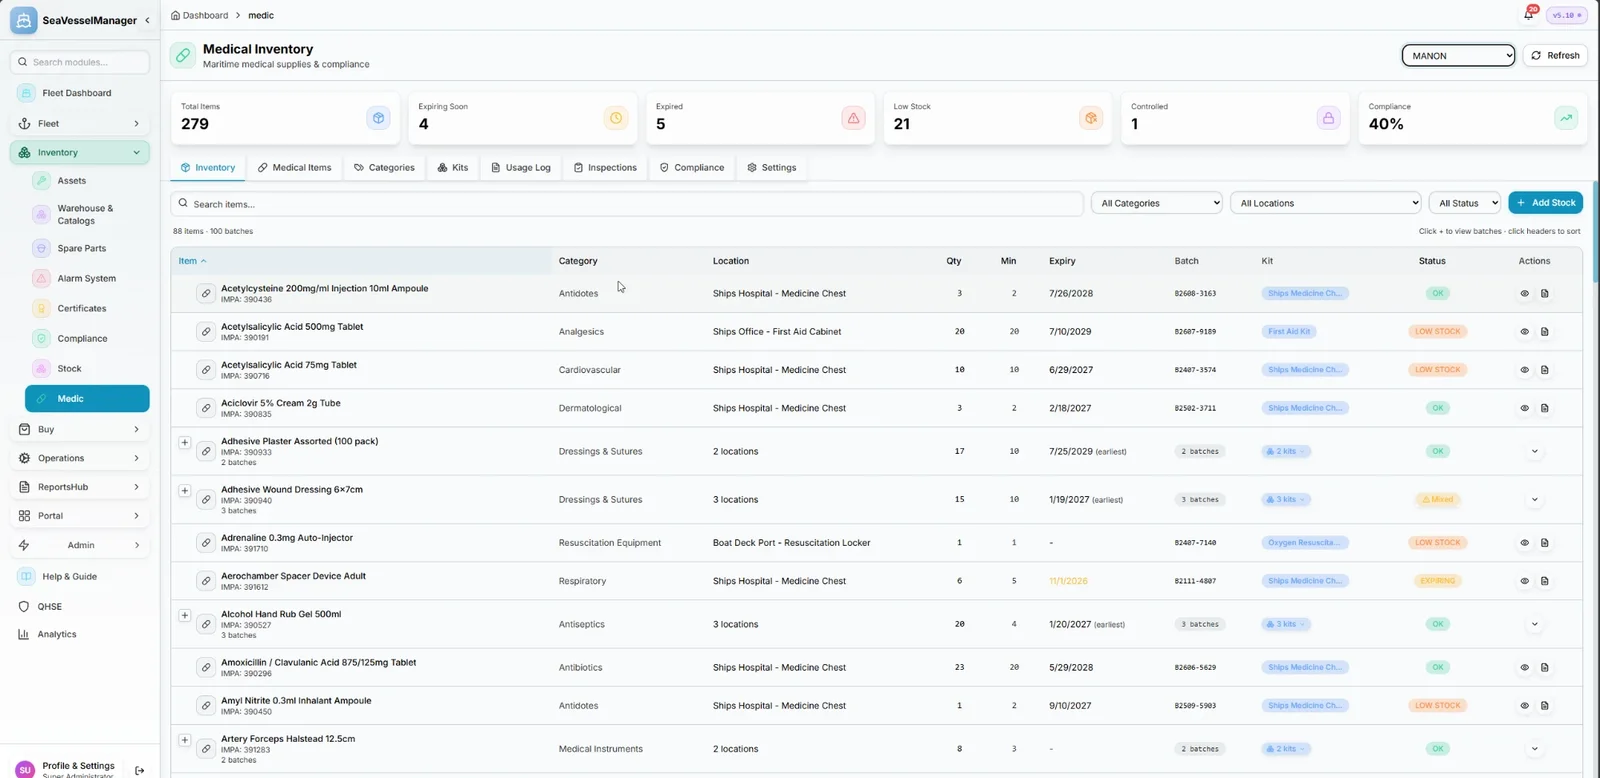Expand Alcohol Hand Rub Gel batches
Viewport: 1600px width, 778px height.
click(x=185, y=615)
